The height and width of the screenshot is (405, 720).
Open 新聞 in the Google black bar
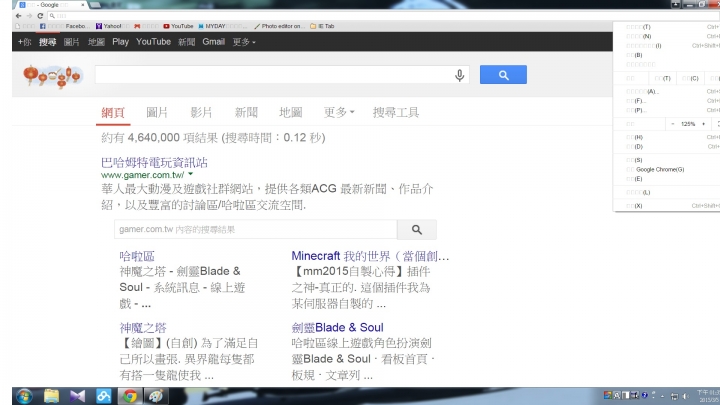tap(186, 42)
